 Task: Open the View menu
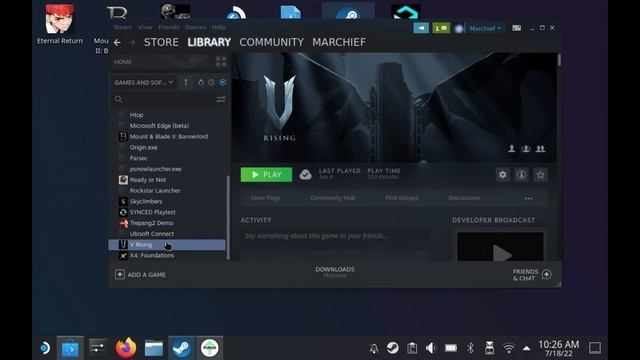(145, 27)
